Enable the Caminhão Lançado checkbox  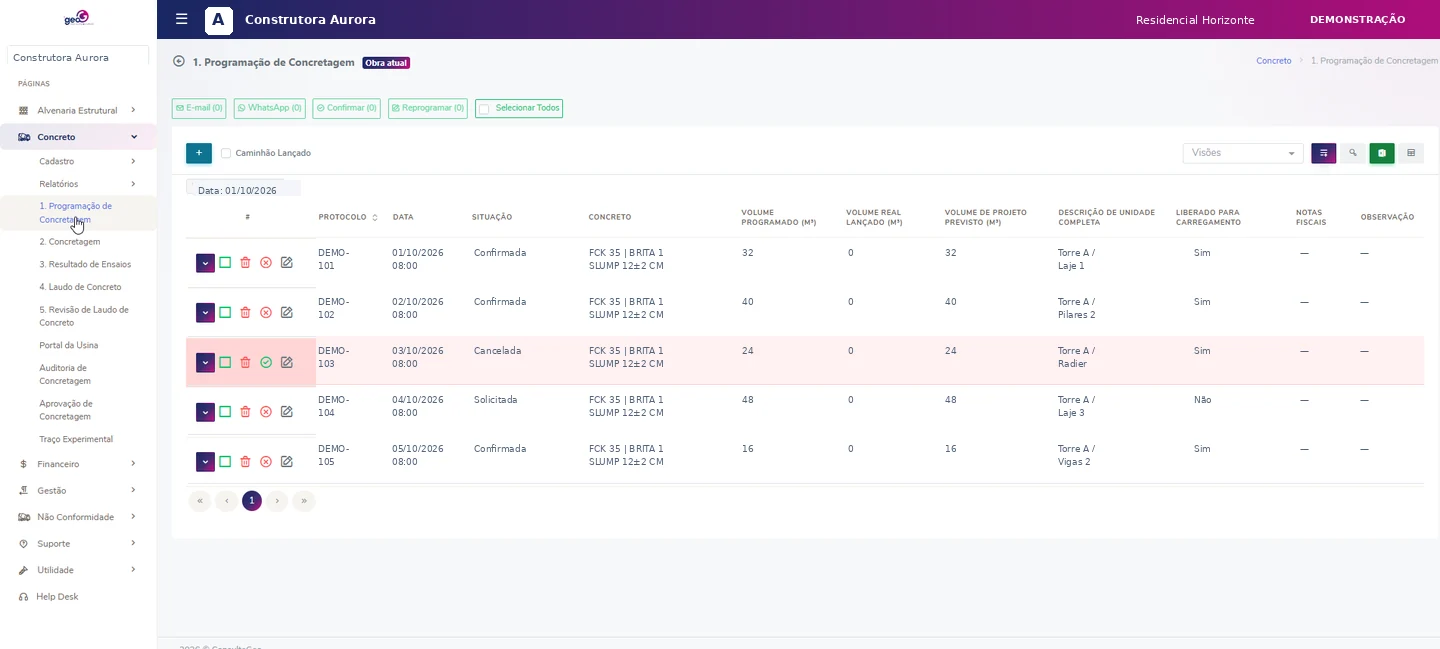pos(226,153)
